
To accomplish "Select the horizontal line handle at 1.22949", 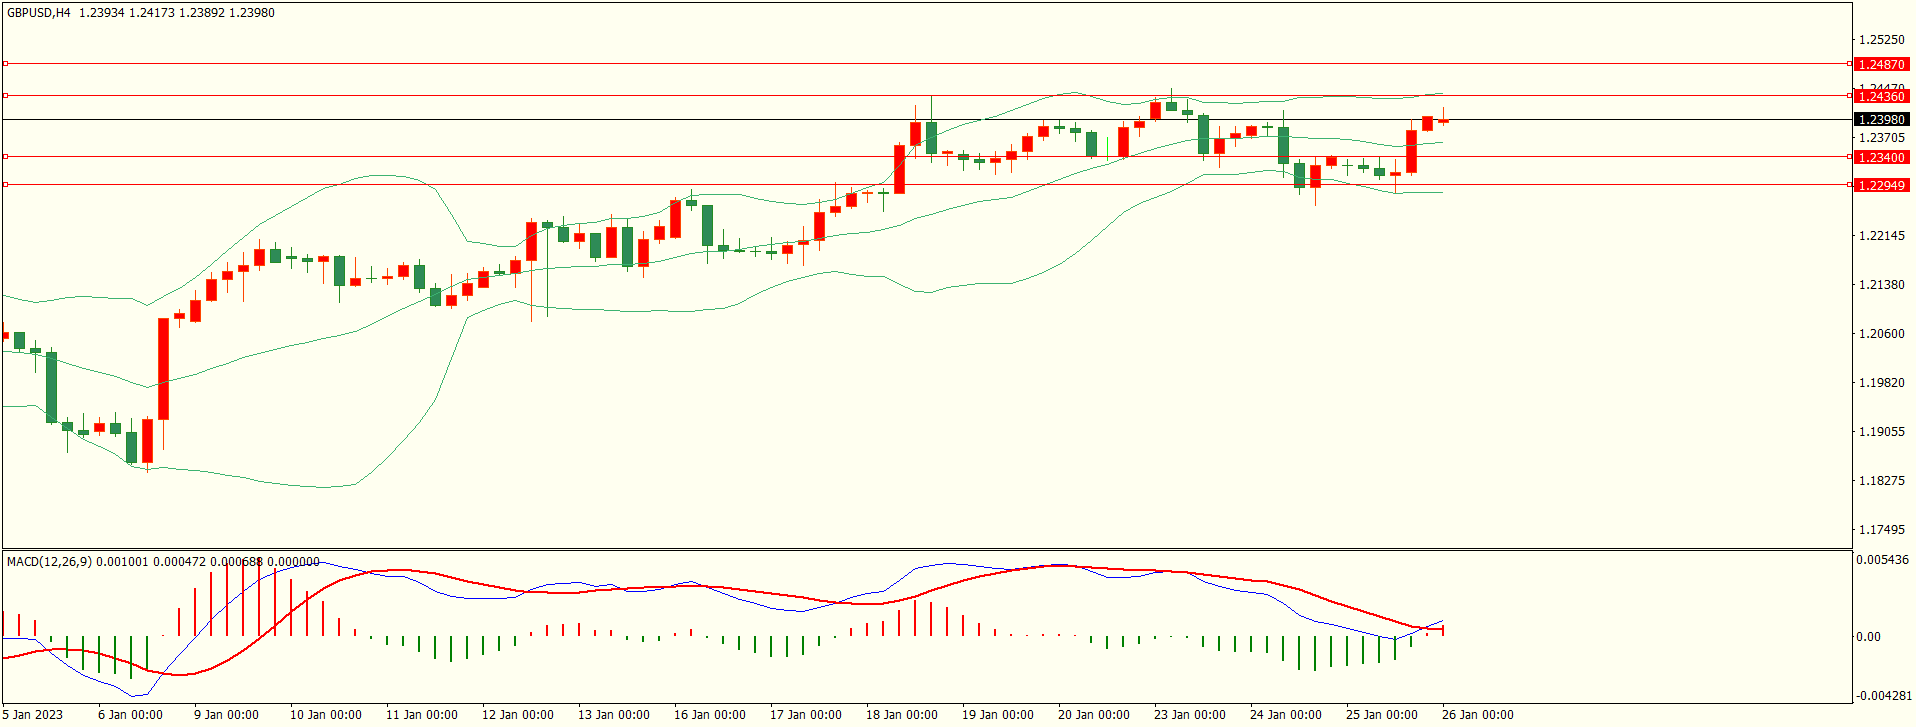I will [5, 185].
